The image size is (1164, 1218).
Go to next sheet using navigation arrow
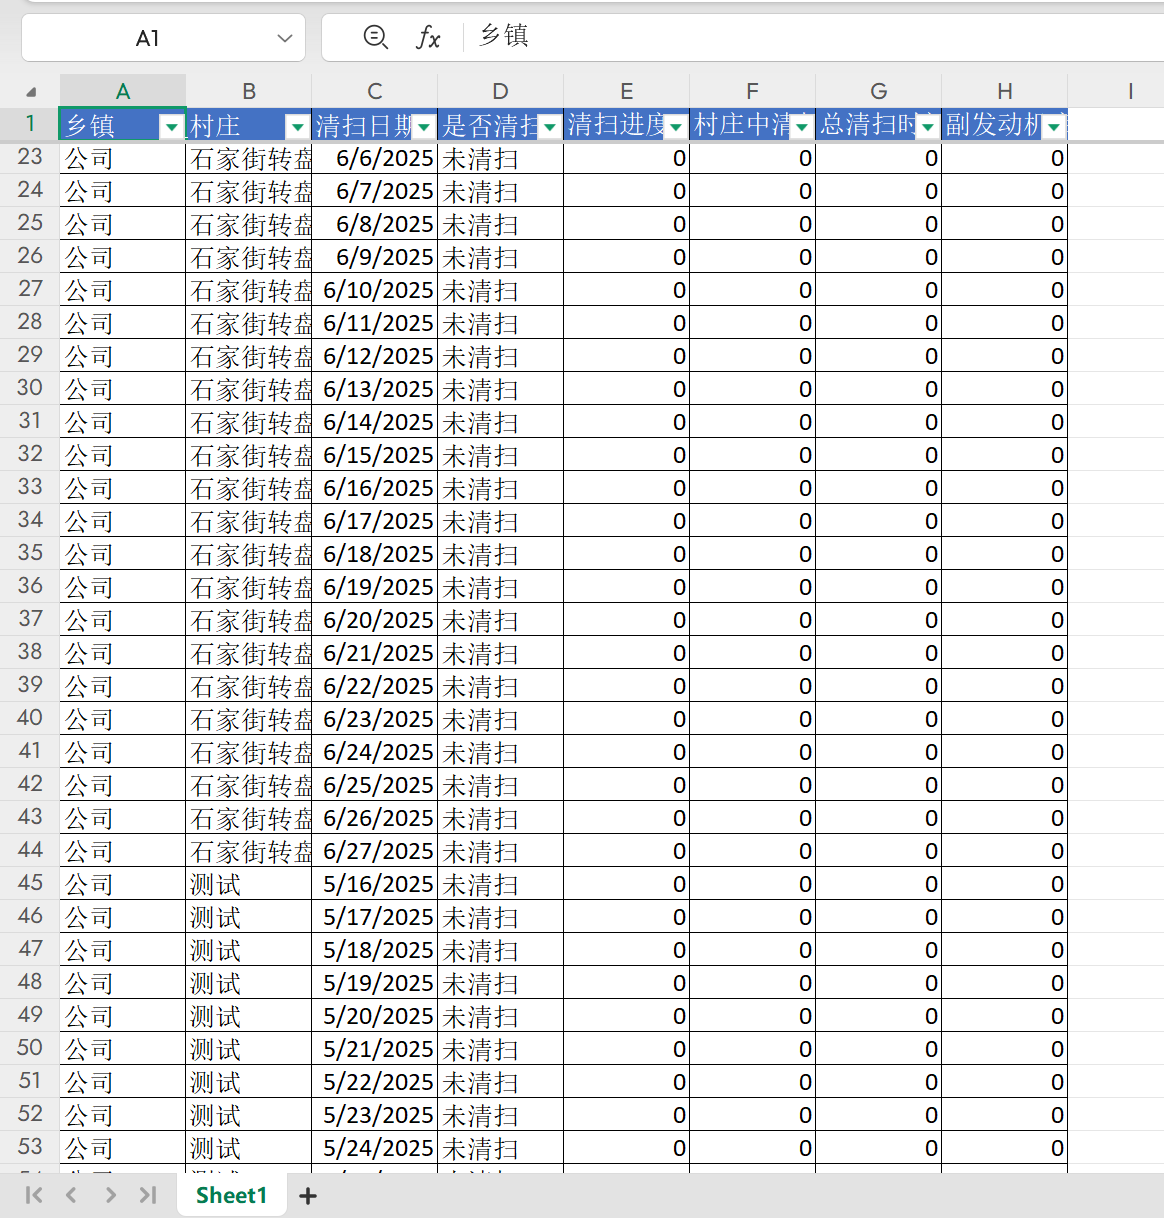(110, 1195)
